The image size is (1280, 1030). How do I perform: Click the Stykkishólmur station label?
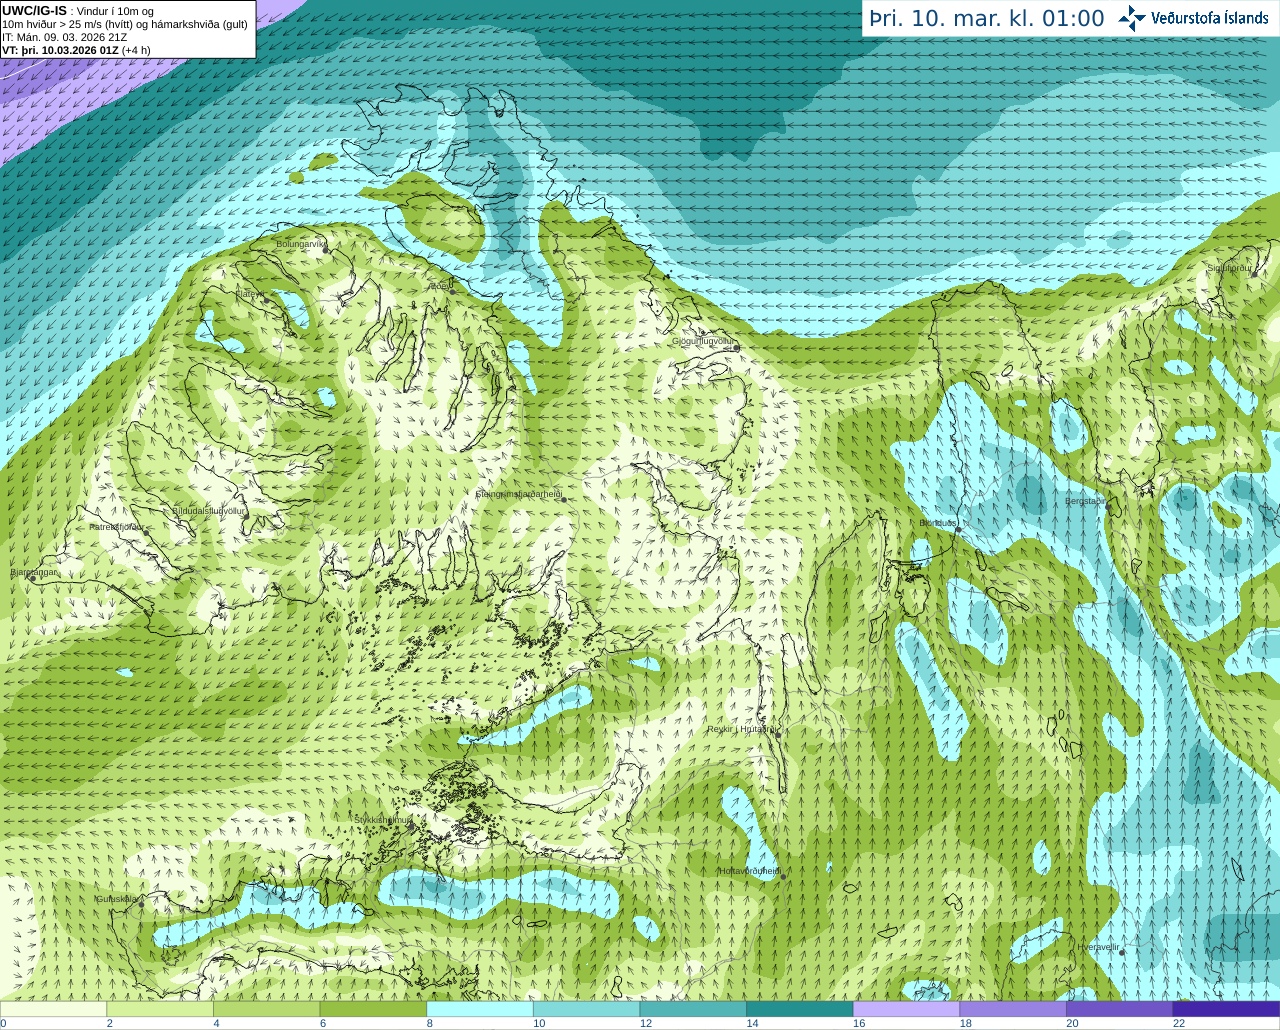point(382,820)
